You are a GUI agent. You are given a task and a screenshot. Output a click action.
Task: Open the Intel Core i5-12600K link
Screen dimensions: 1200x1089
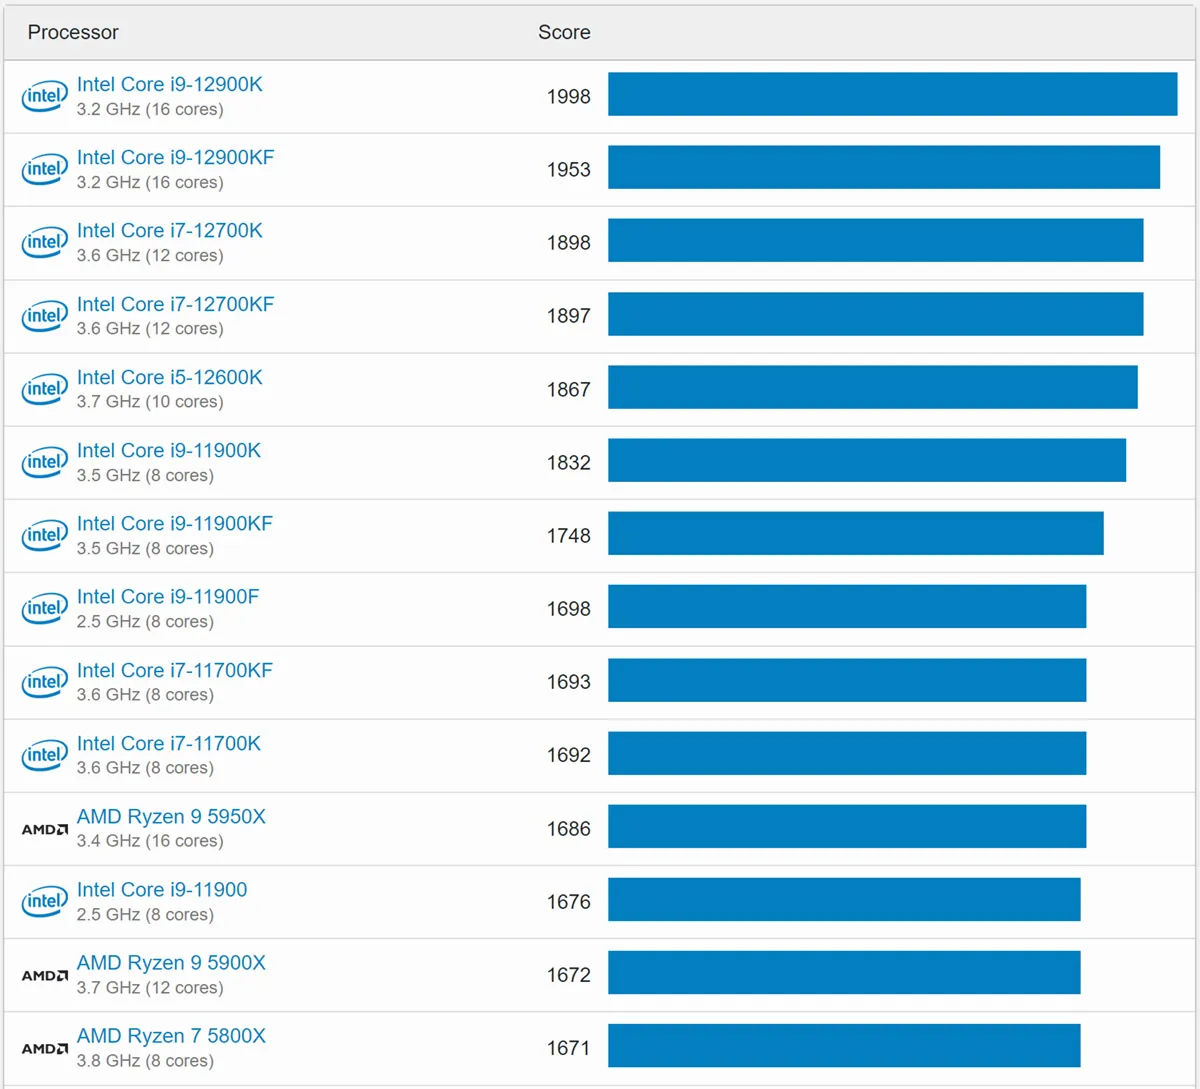[x=170, y=378]
